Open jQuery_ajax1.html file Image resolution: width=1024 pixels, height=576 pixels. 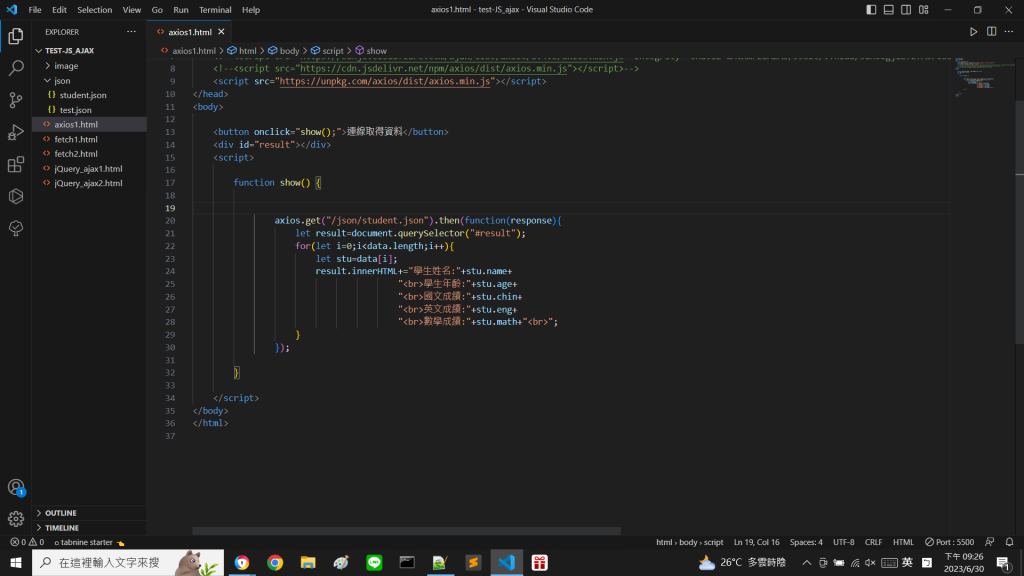pos(89,168)
